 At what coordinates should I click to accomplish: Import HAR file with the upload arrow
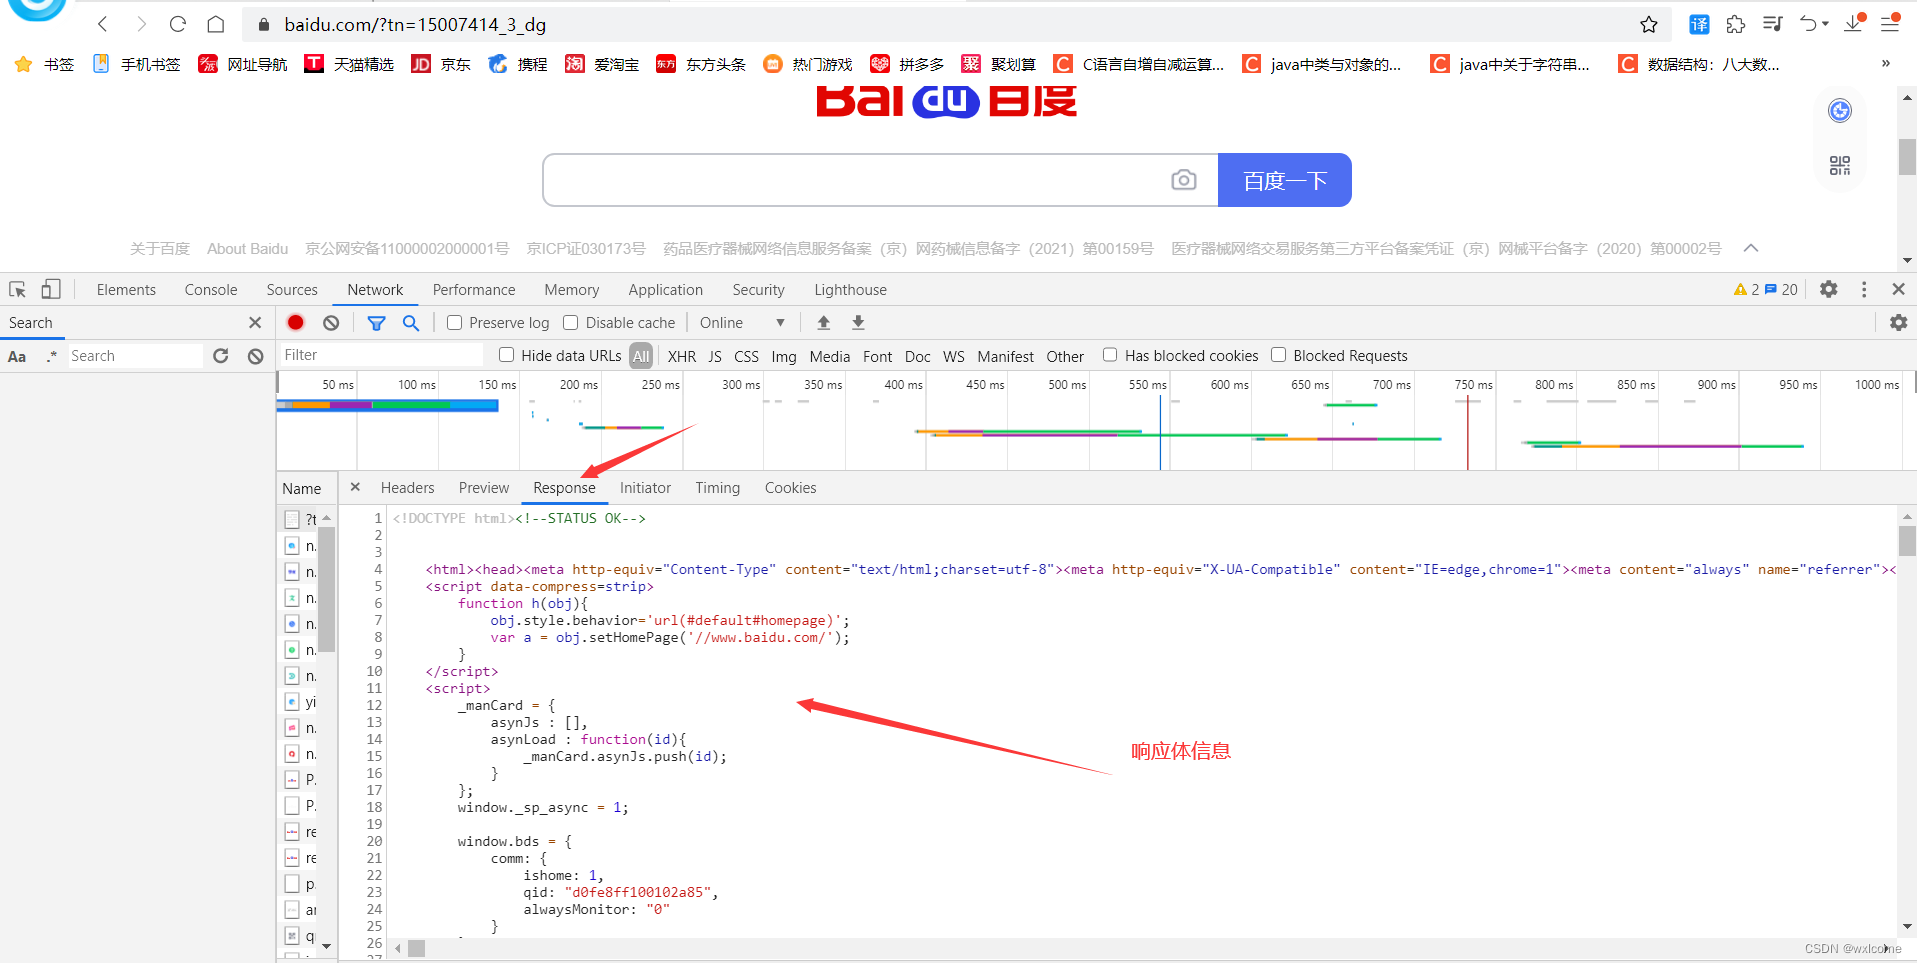824,322
